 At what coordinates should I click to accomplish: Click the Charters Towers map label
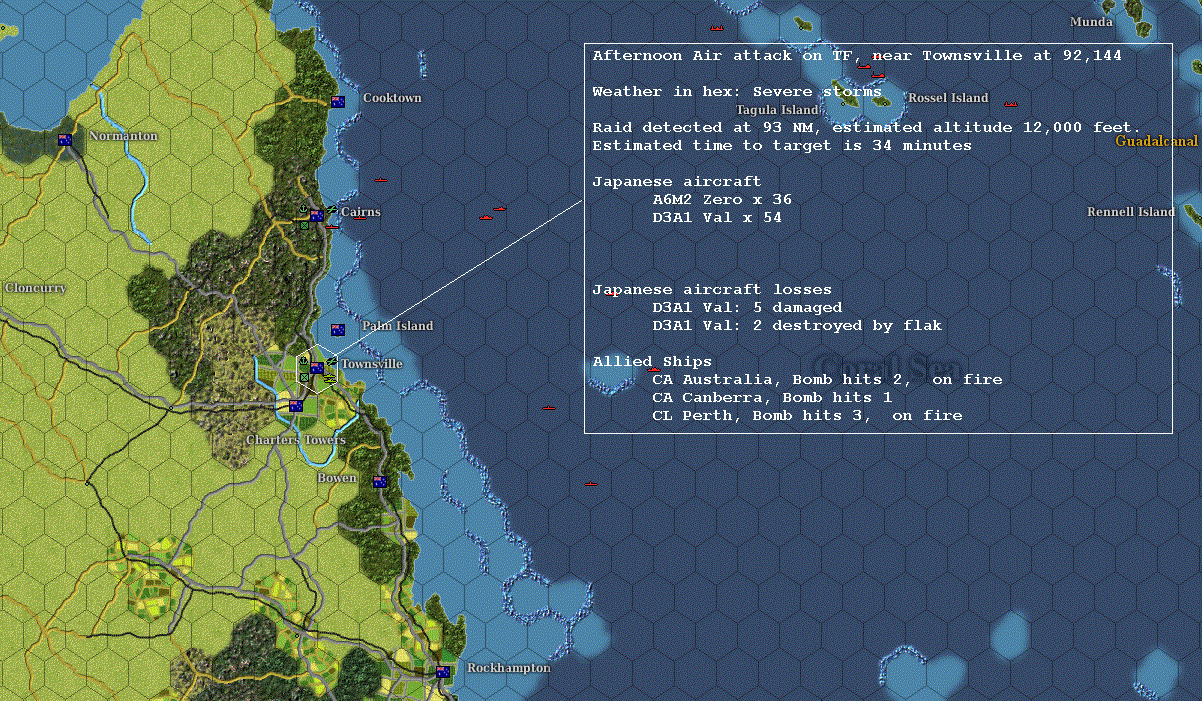pos(296,440)
